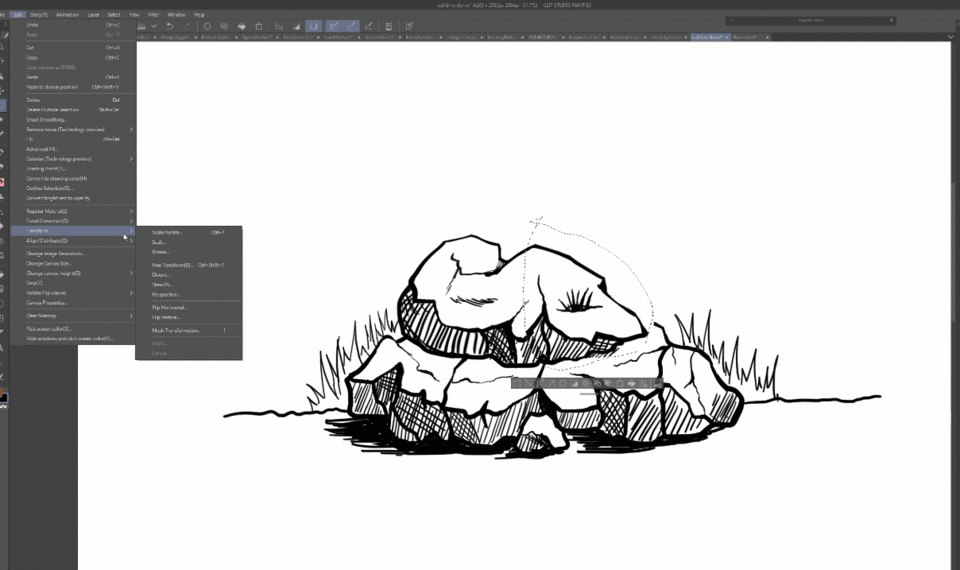Open the Story menu
Viewport: 960px width, 570px height.
[39, 14]
